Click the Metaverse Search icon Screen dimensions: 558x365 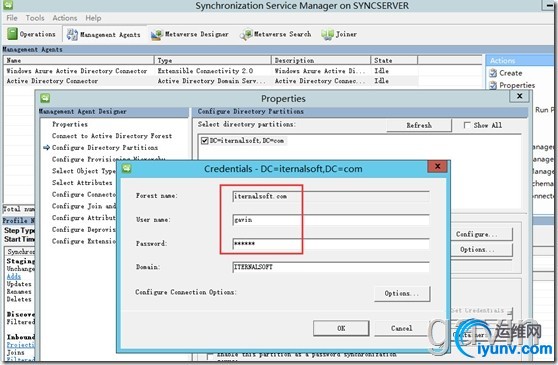tap(246, 35)
